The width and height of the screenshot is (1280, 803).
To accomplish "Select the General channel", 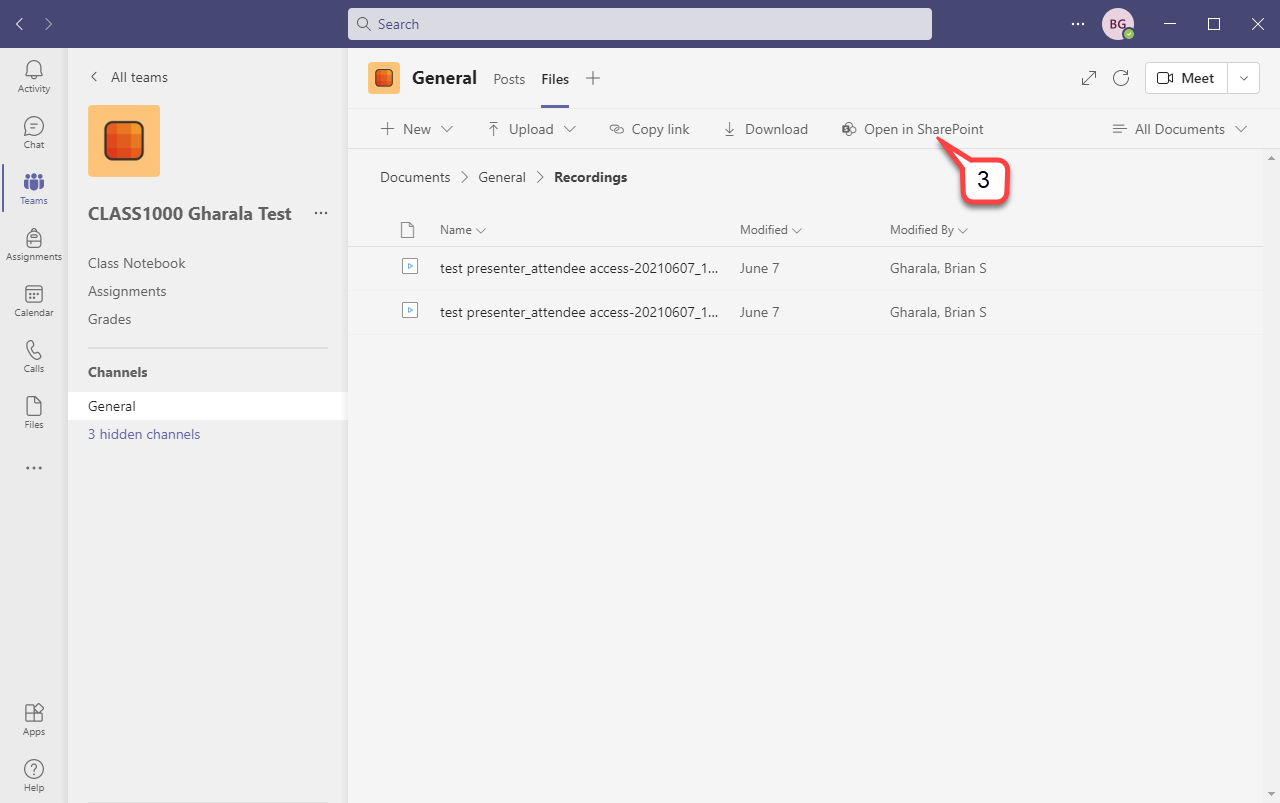I will coord(208,406).
